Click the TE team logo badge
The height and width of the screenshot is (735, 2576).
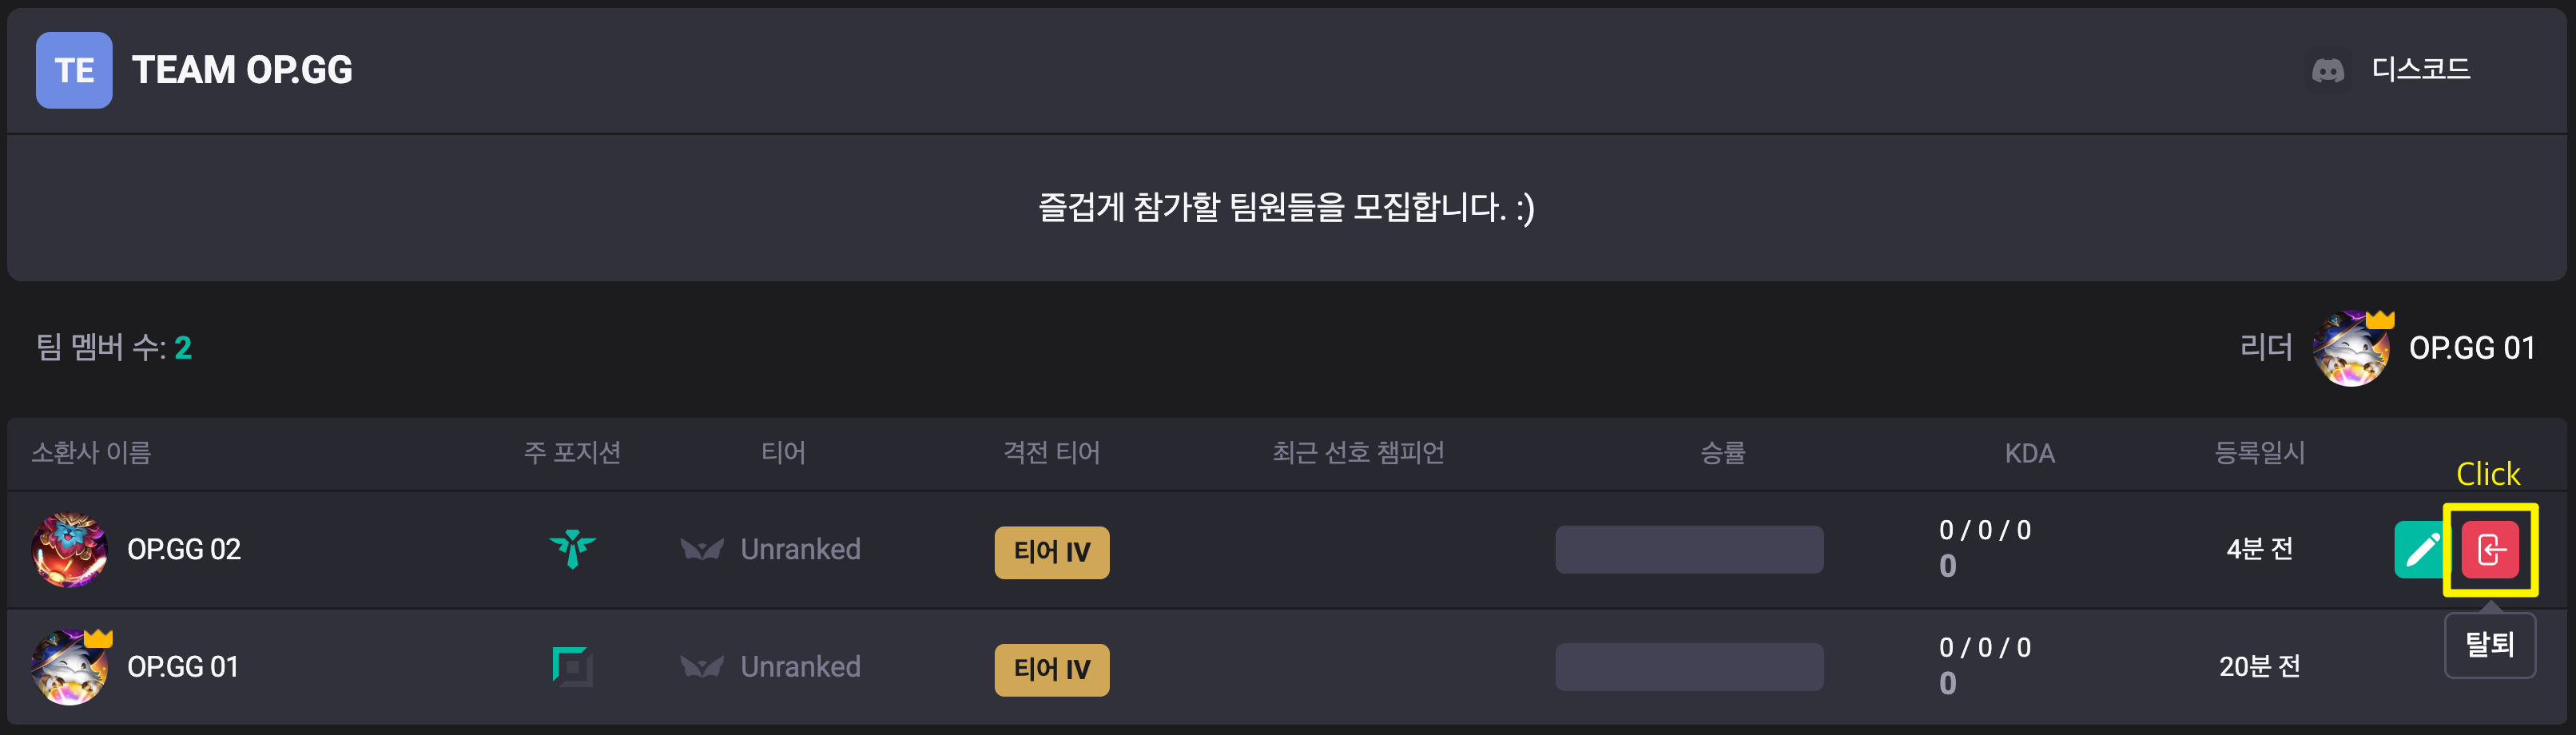click(74, 70)
